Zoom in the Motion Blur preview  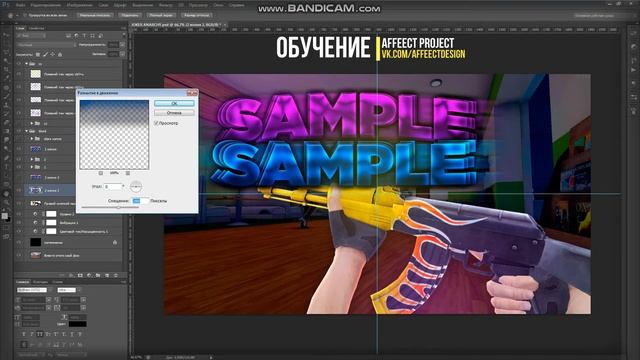[128, 173]
